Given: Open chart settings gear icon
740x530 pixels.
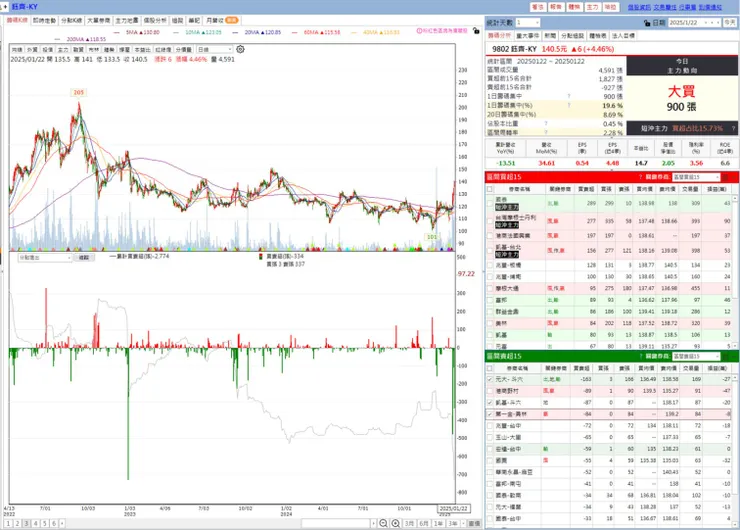Looking at the screenshot, I should [240, 49].
